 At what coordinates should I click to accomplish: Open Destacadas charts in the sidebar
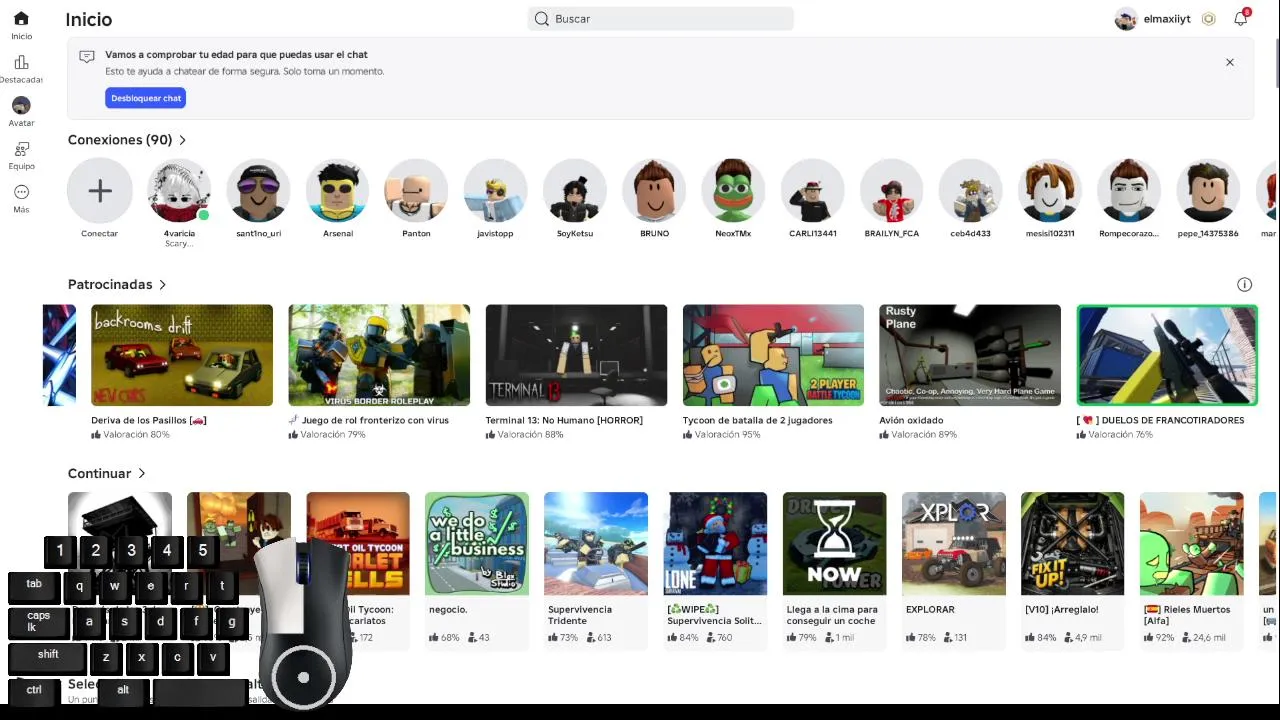coord(21,69)
